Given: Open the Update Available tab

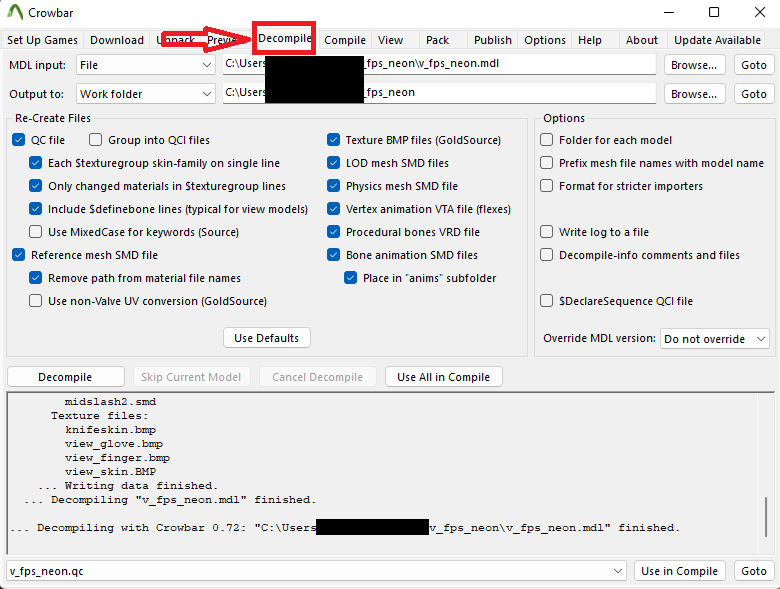Looking at the screenshot, I should pos(717,40).
